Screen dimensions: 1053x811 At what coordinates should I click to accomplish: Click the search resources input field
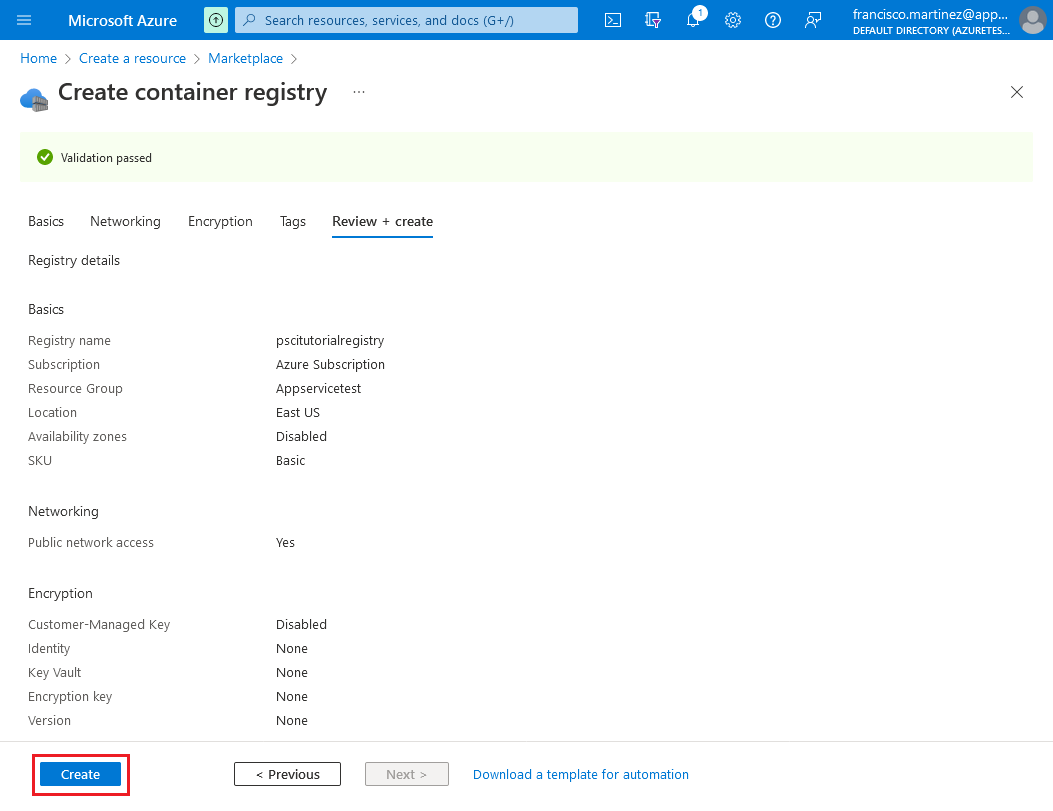(406, 19)
